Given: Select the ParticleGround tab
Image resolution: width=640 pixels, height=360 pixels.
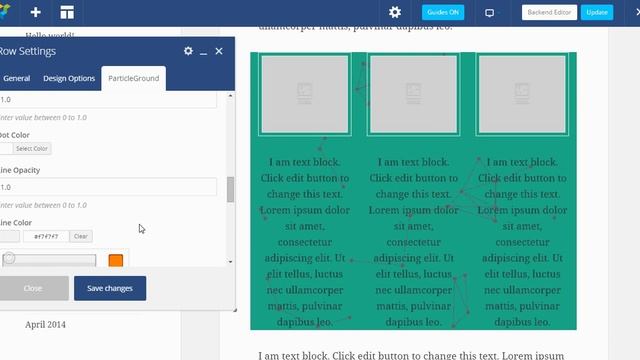Looking at the screenshot, I should 133,78.
